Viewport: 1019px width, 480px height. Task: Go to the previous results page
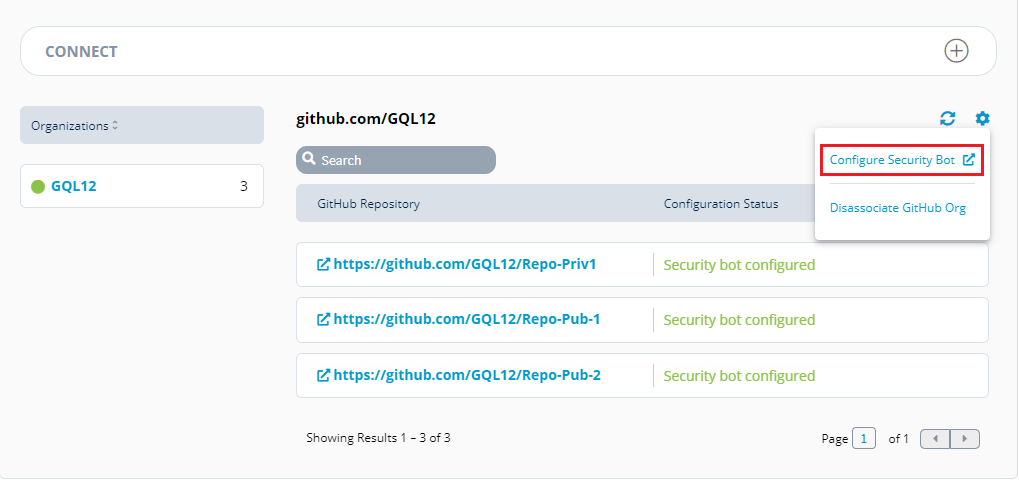[936, 439]
